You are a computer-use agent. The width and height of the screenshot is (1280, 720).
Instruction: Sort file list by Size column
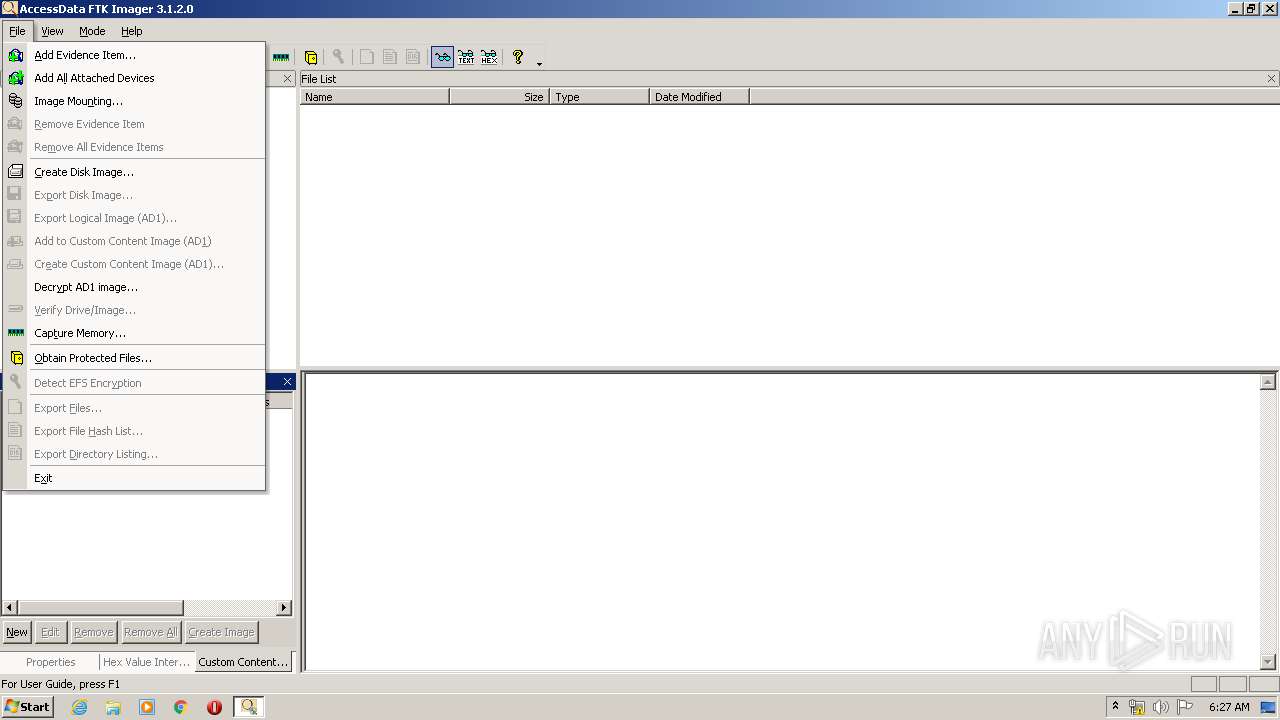point(499,97)
